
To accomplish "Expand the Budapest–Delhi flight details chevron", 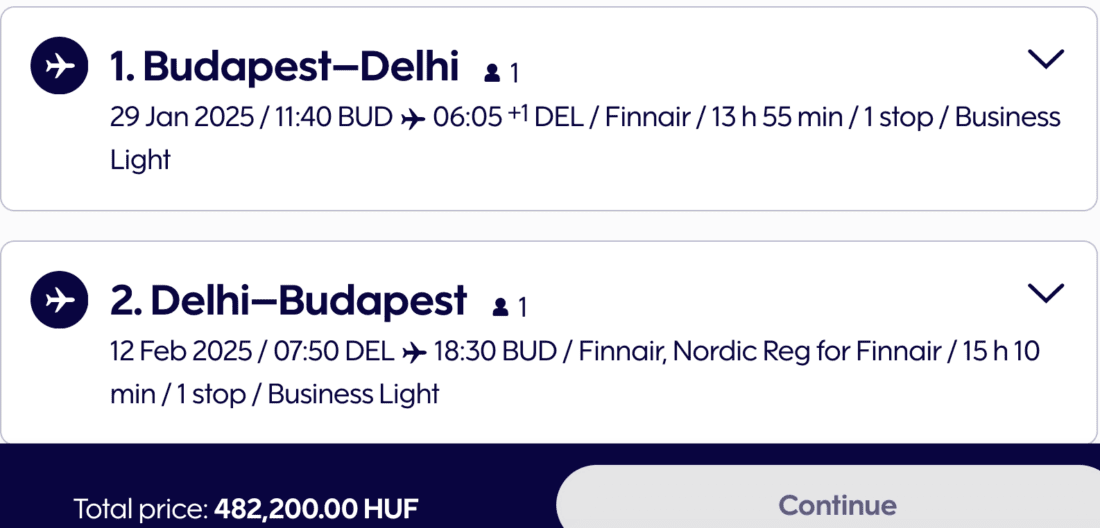I will 1046,60.
